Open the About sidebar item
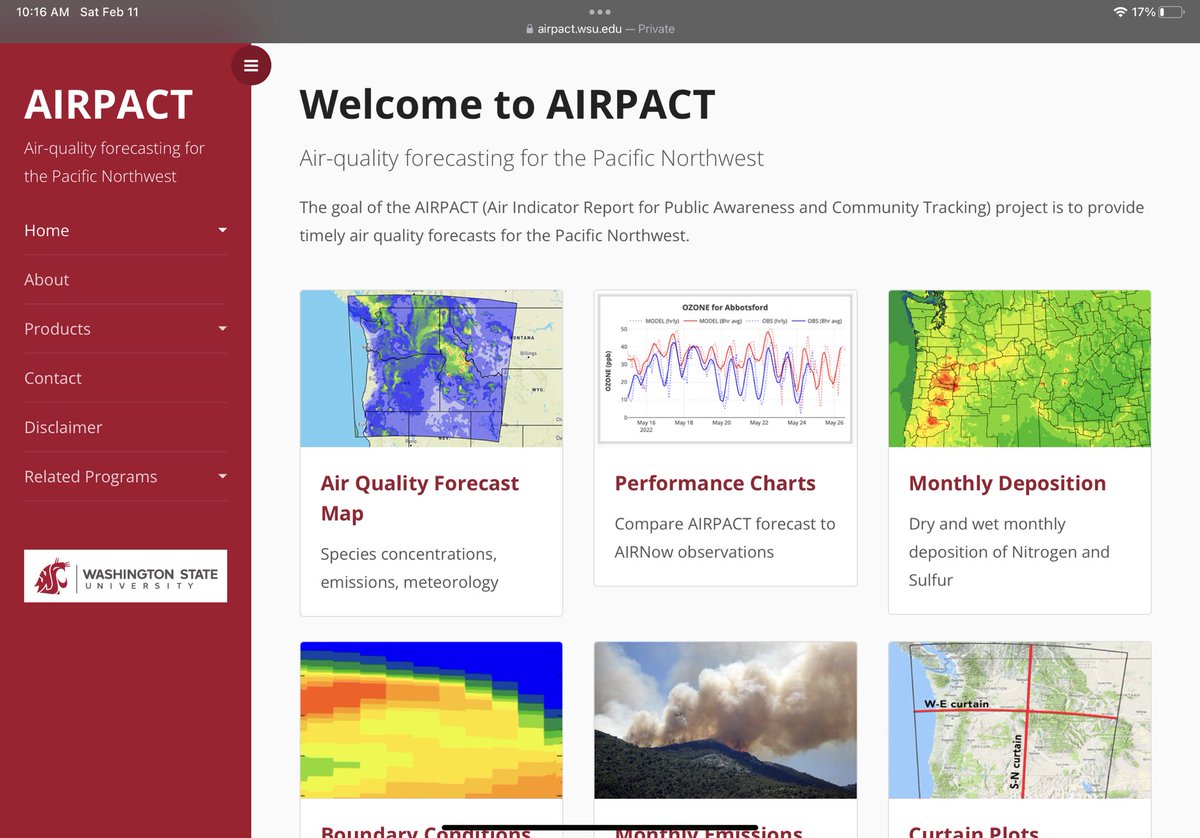The width and height of the screenshot is (1200, 838). click(x=47, y=280)
